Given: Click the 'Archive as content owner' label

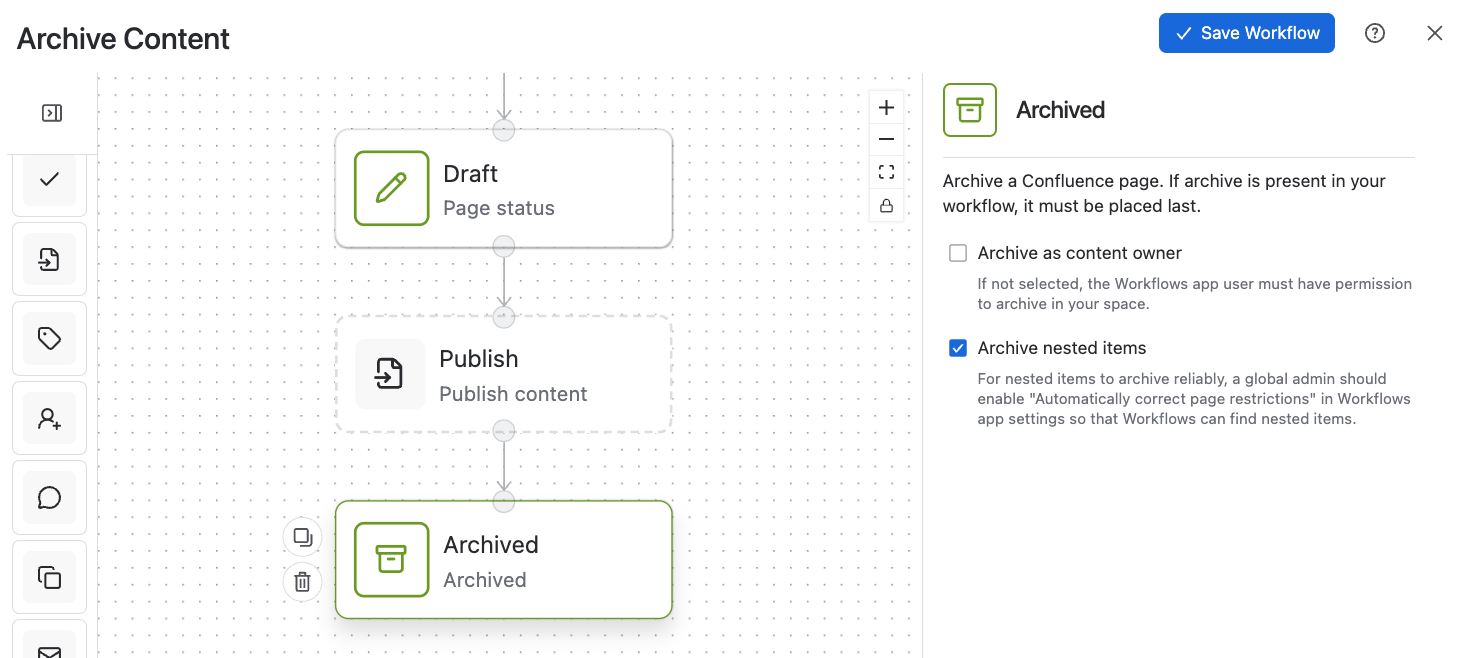Looking at the screenshot, I should point(1080,253).
